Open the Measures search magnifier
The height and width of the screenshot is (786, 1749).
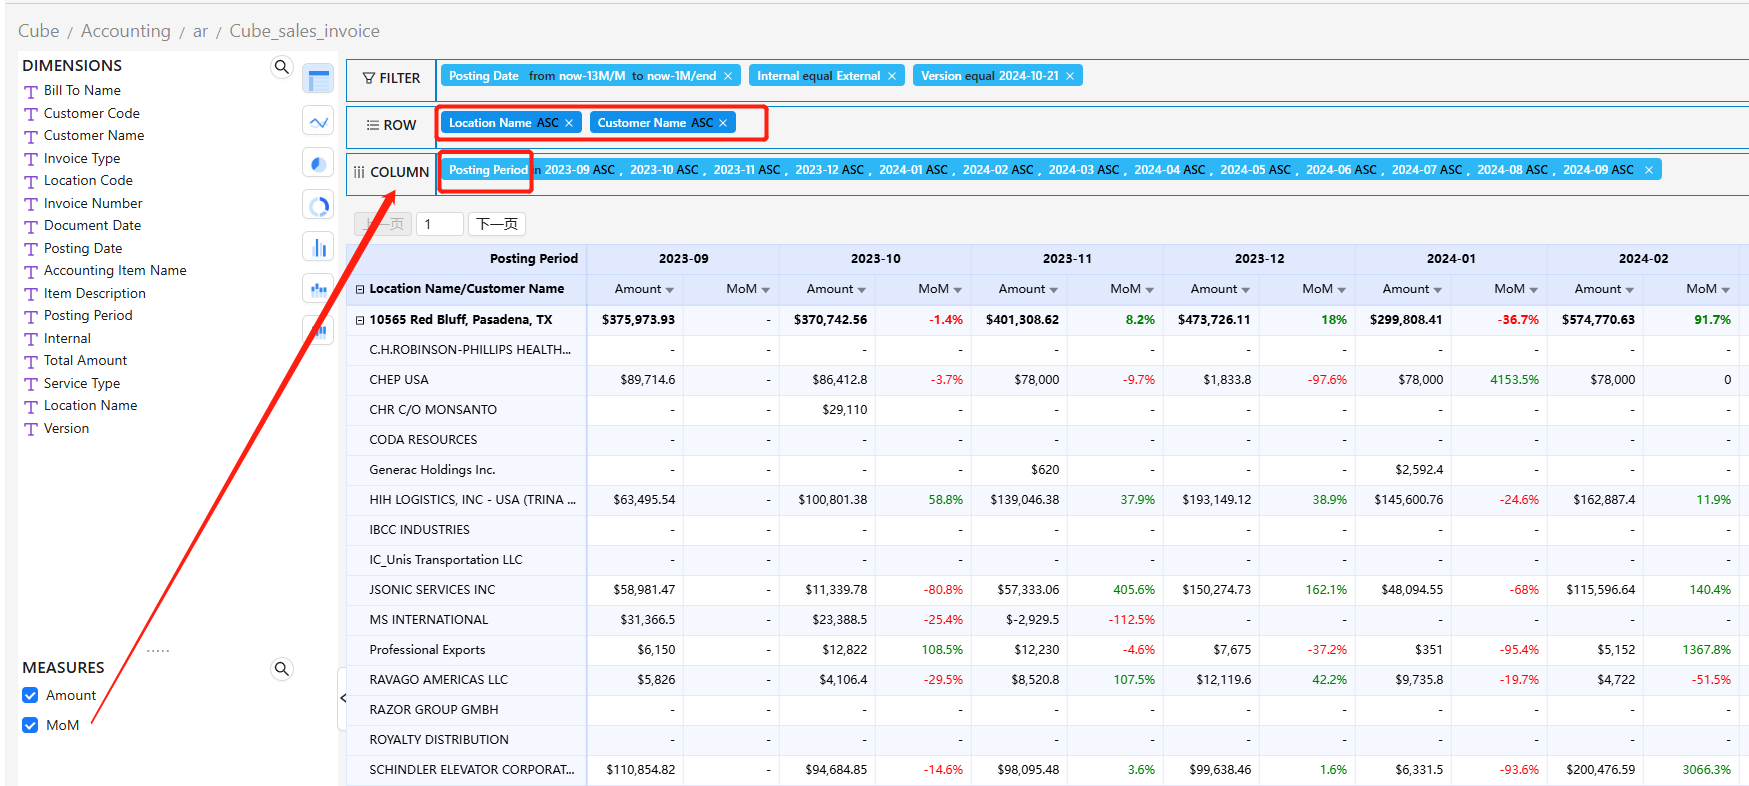coord(282,669)
